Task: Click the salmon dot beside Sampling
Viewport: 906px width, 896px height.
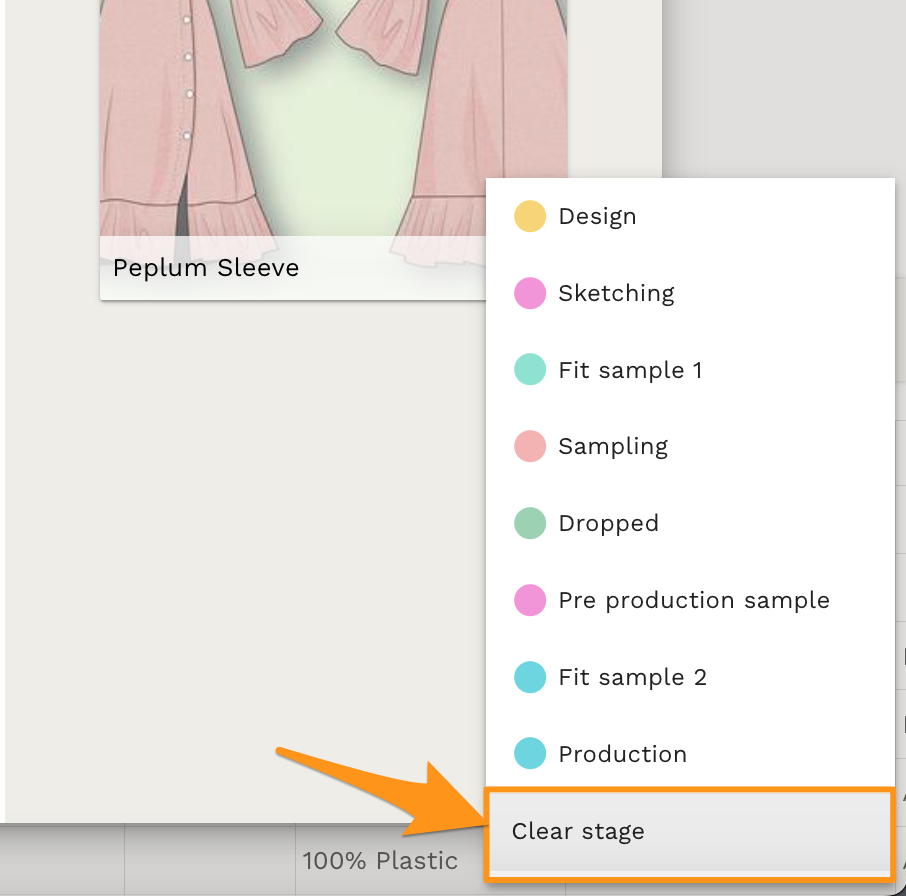Action: pyautogui.click(x=530, y=447)
